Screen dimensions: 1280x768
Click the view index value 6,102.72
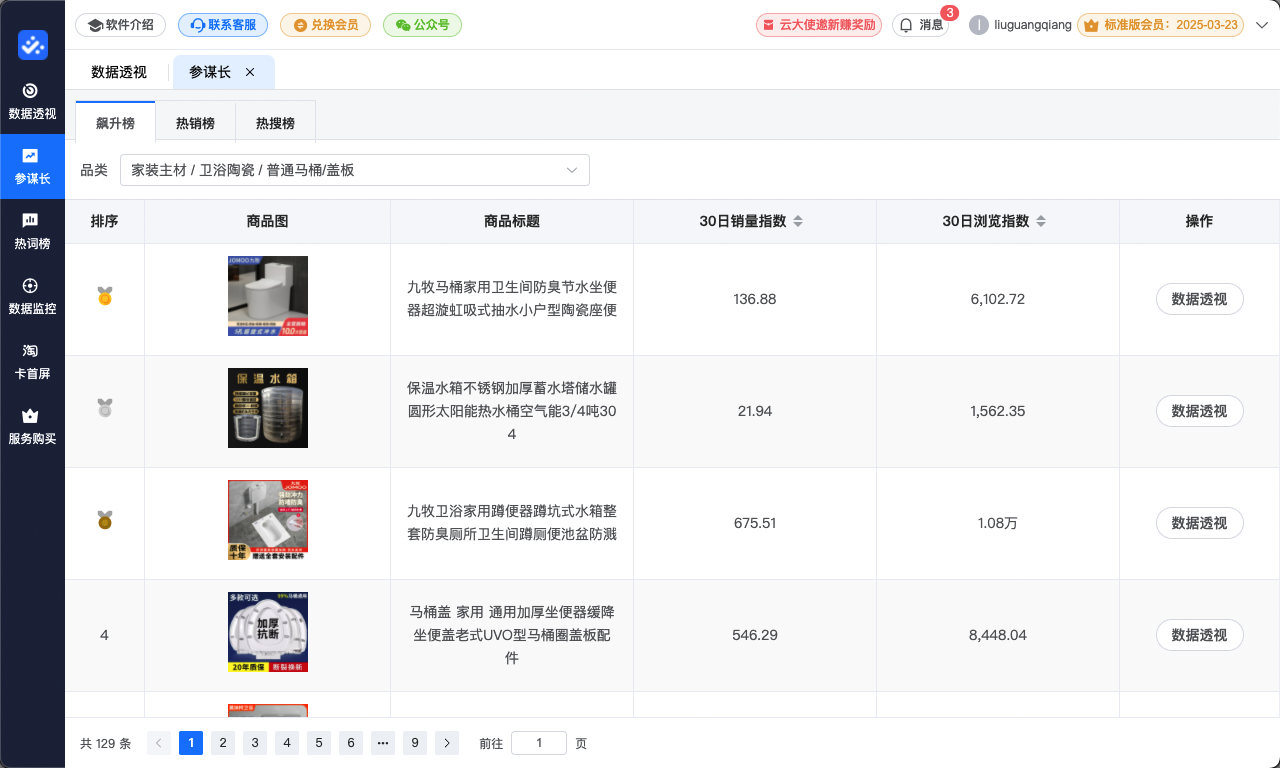998,299
